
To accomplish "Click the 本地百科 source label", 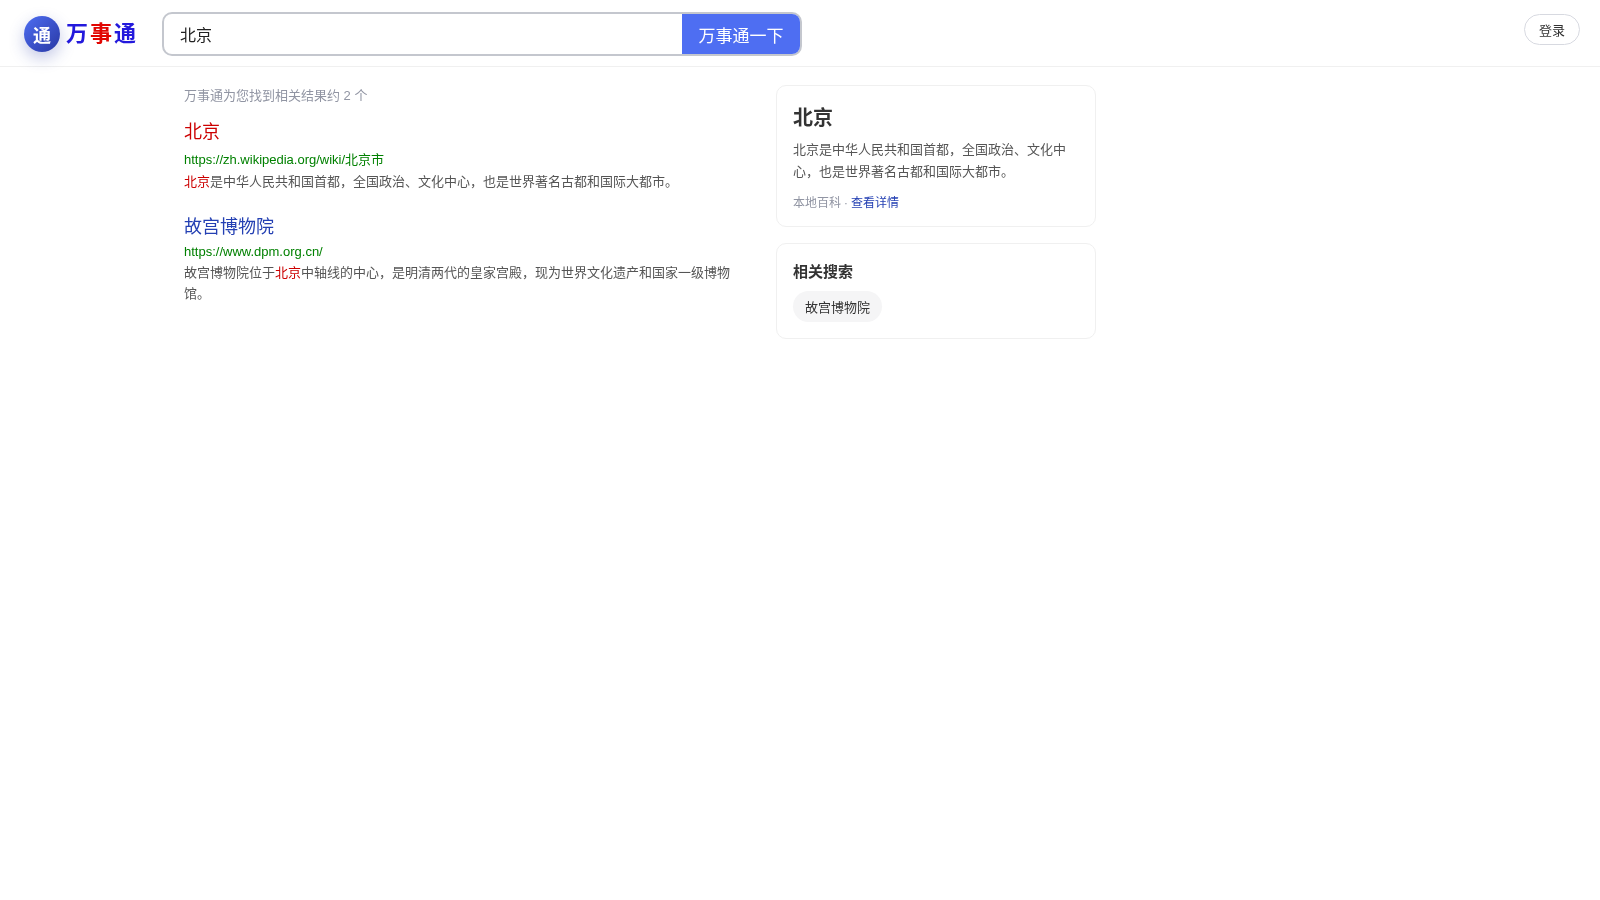I will [817, 202].
